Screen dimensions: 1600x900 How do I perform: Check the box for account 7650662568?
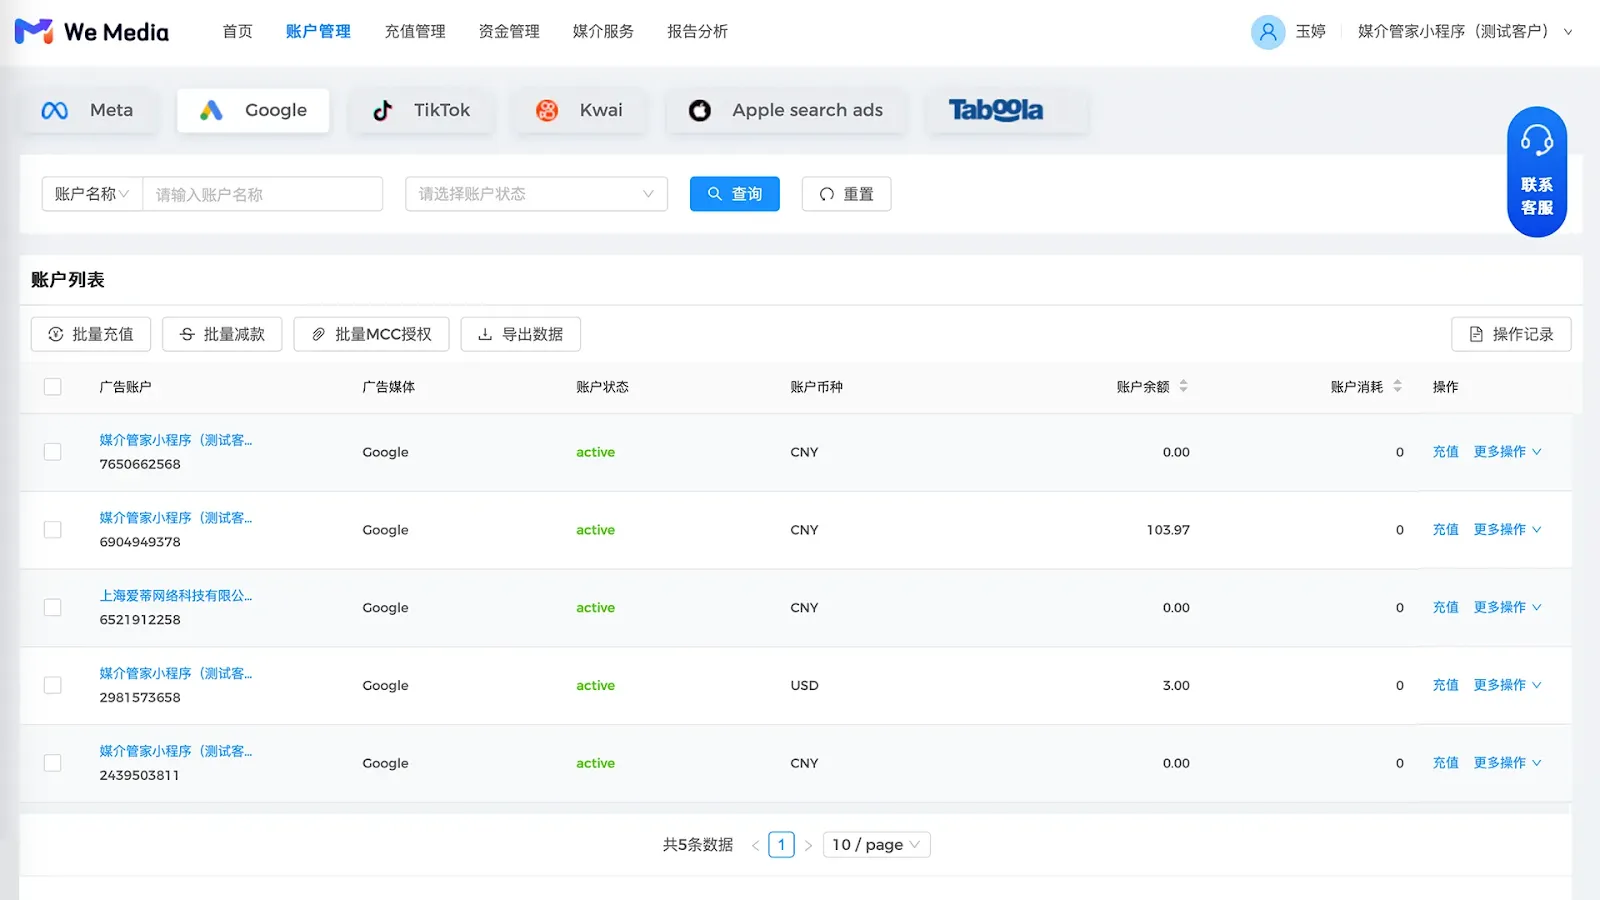point(53,452)
